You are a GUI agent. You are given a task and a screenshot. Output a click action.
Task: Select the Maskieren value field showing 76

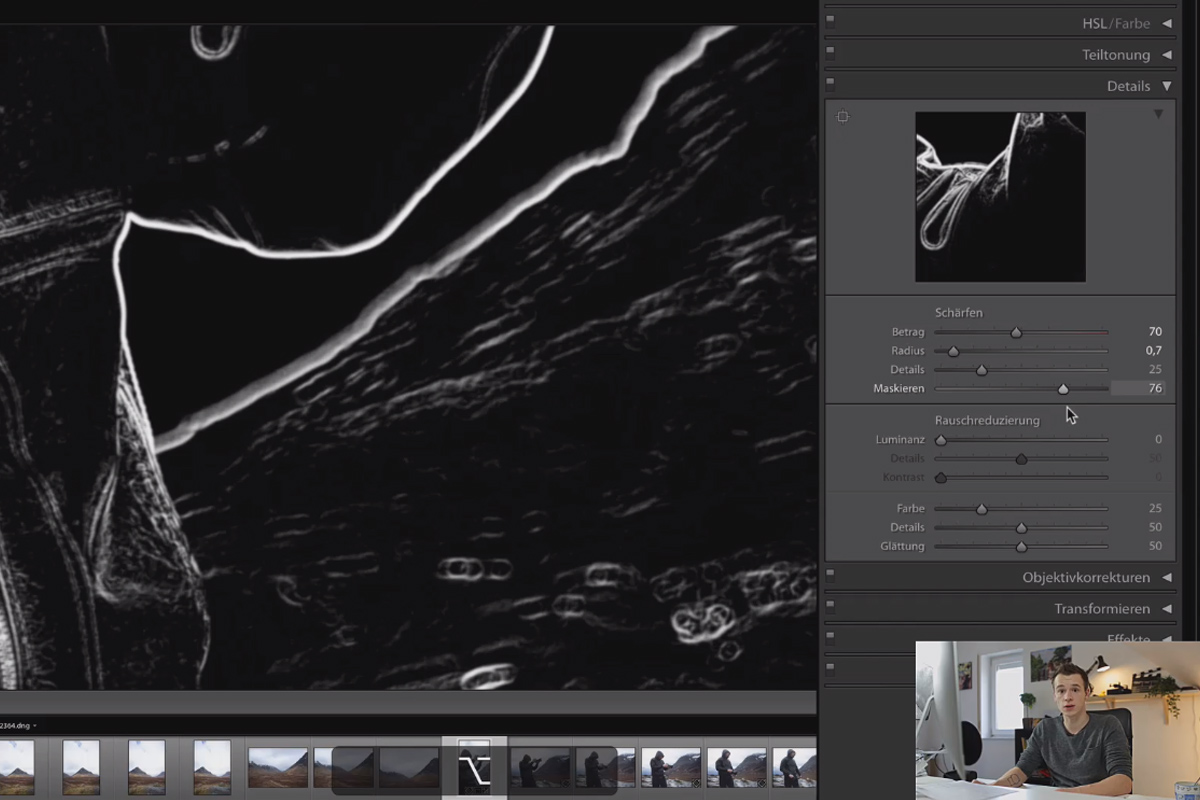pyautogui.click(x=1139, y=389)
